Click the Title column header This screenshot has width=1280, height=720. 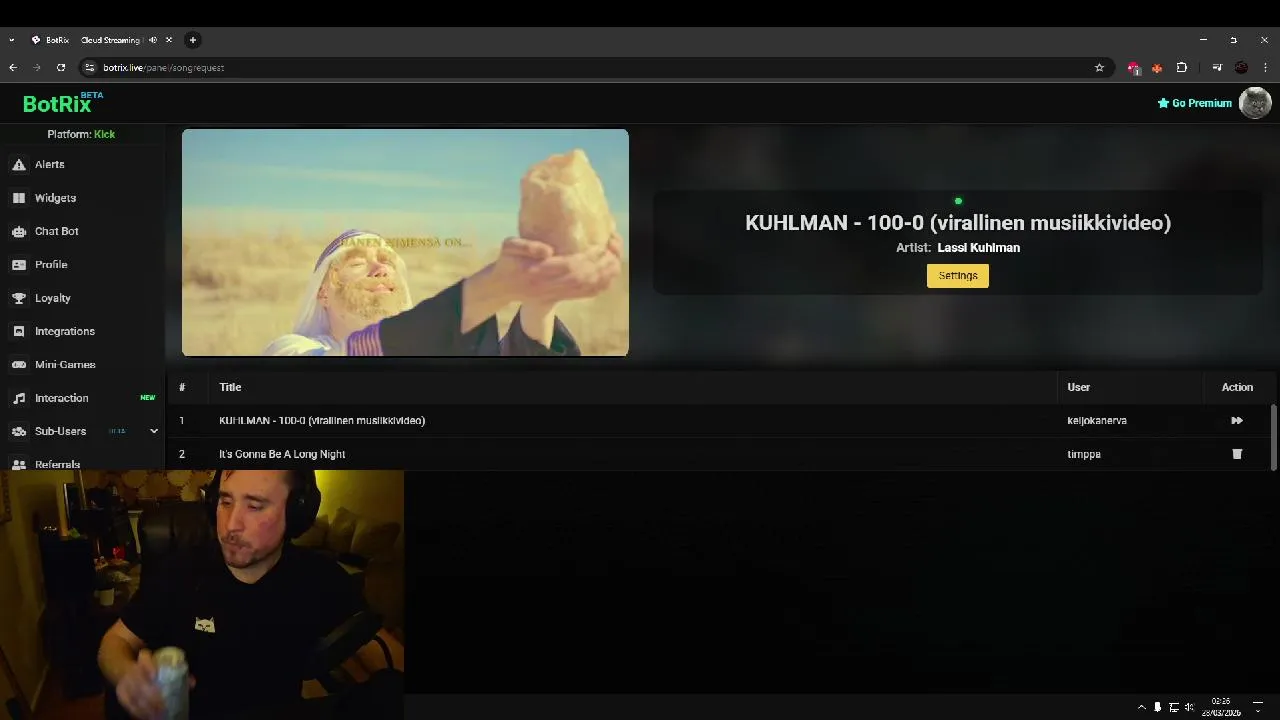230,387
